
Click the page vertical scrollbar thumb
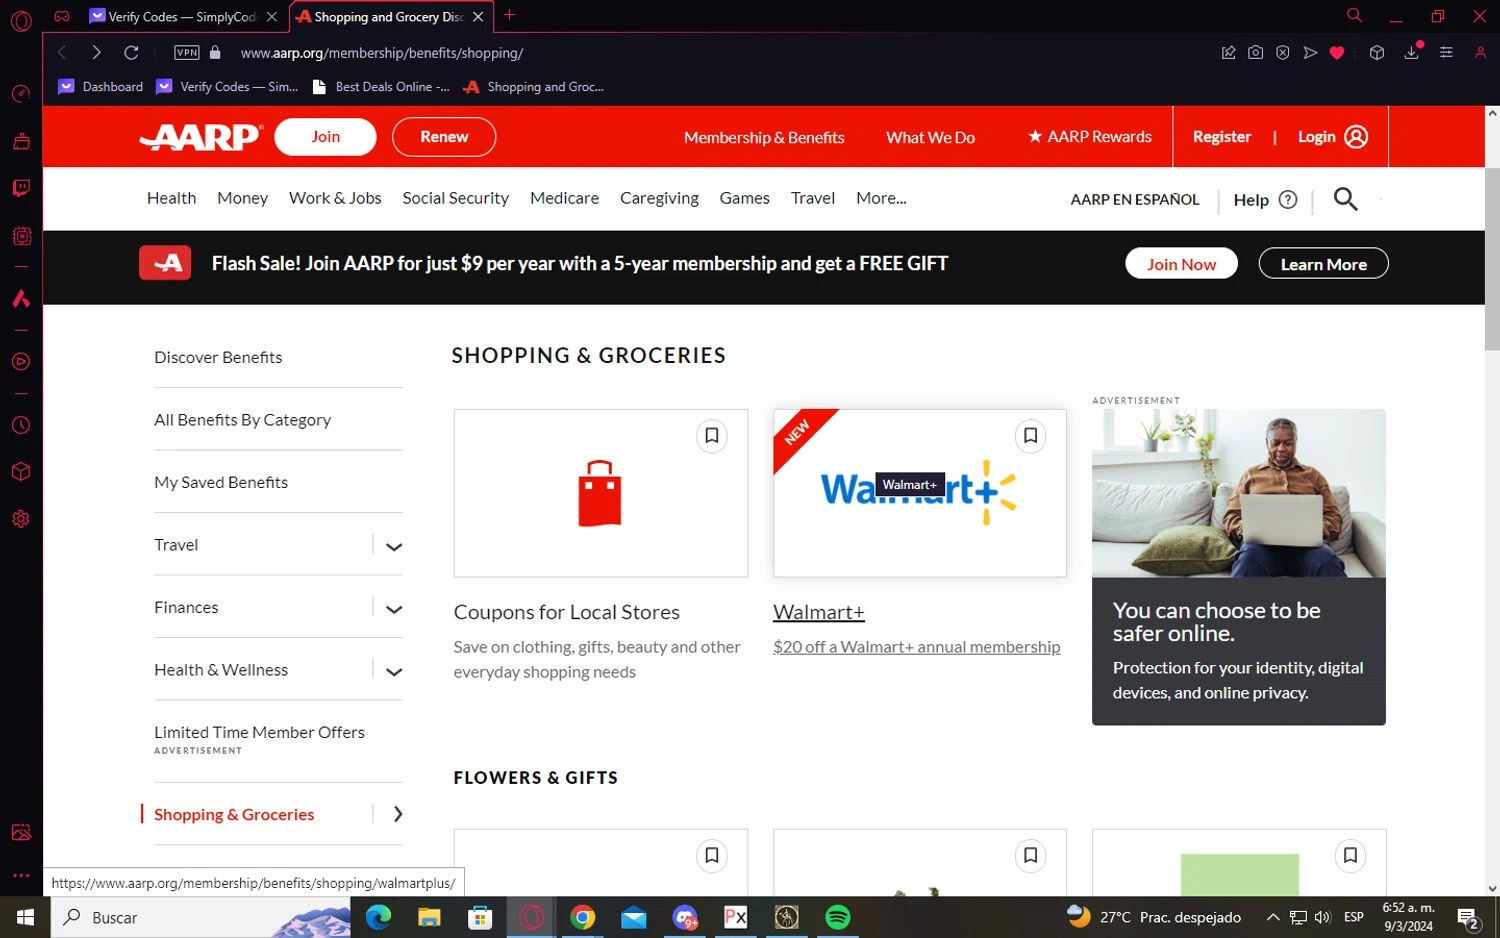click(x=1492, y=259)
